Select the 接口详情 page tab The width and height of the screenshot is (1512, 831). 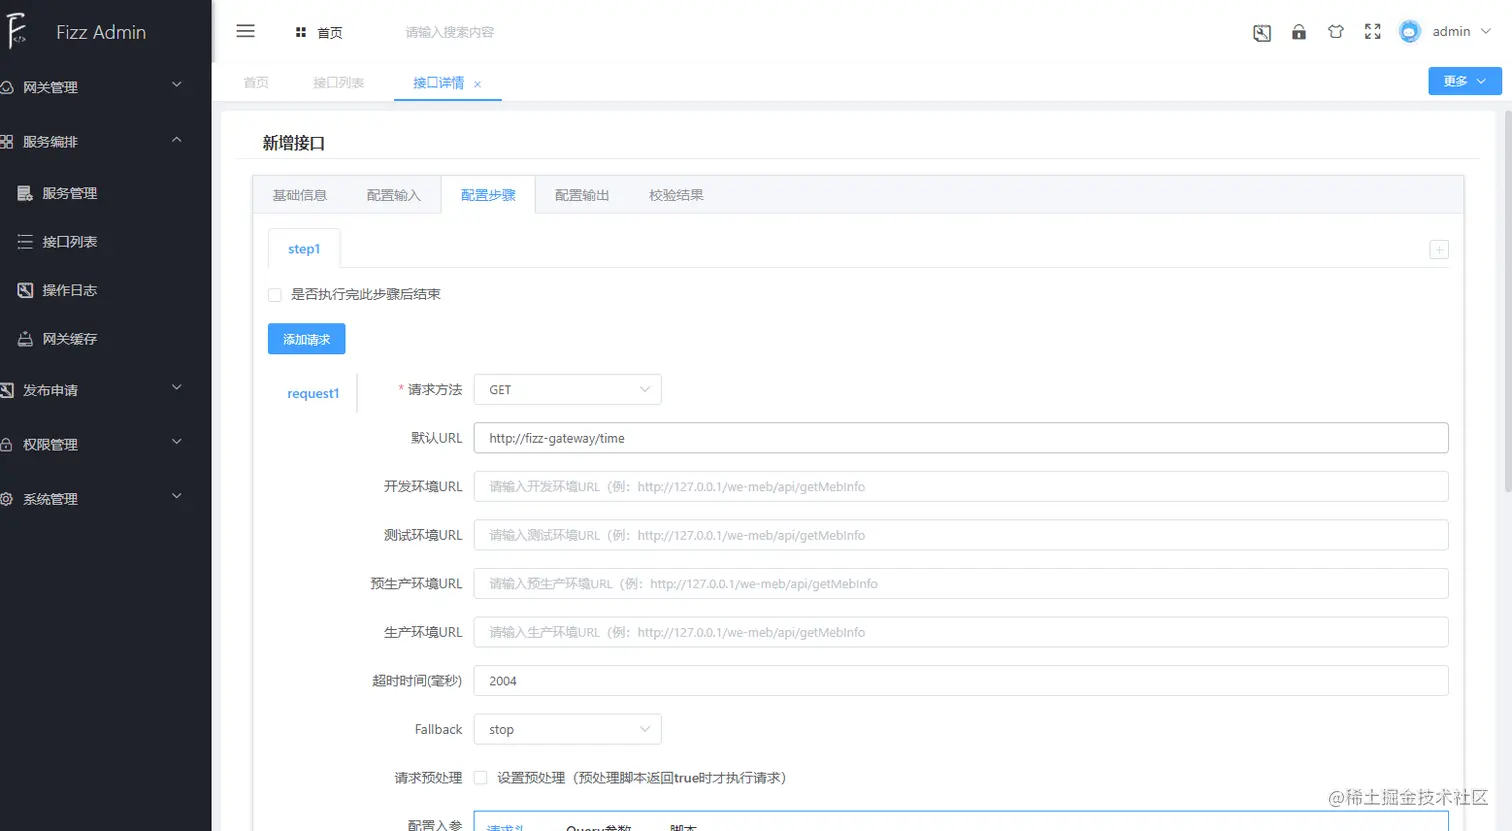[x=438, y=83]
